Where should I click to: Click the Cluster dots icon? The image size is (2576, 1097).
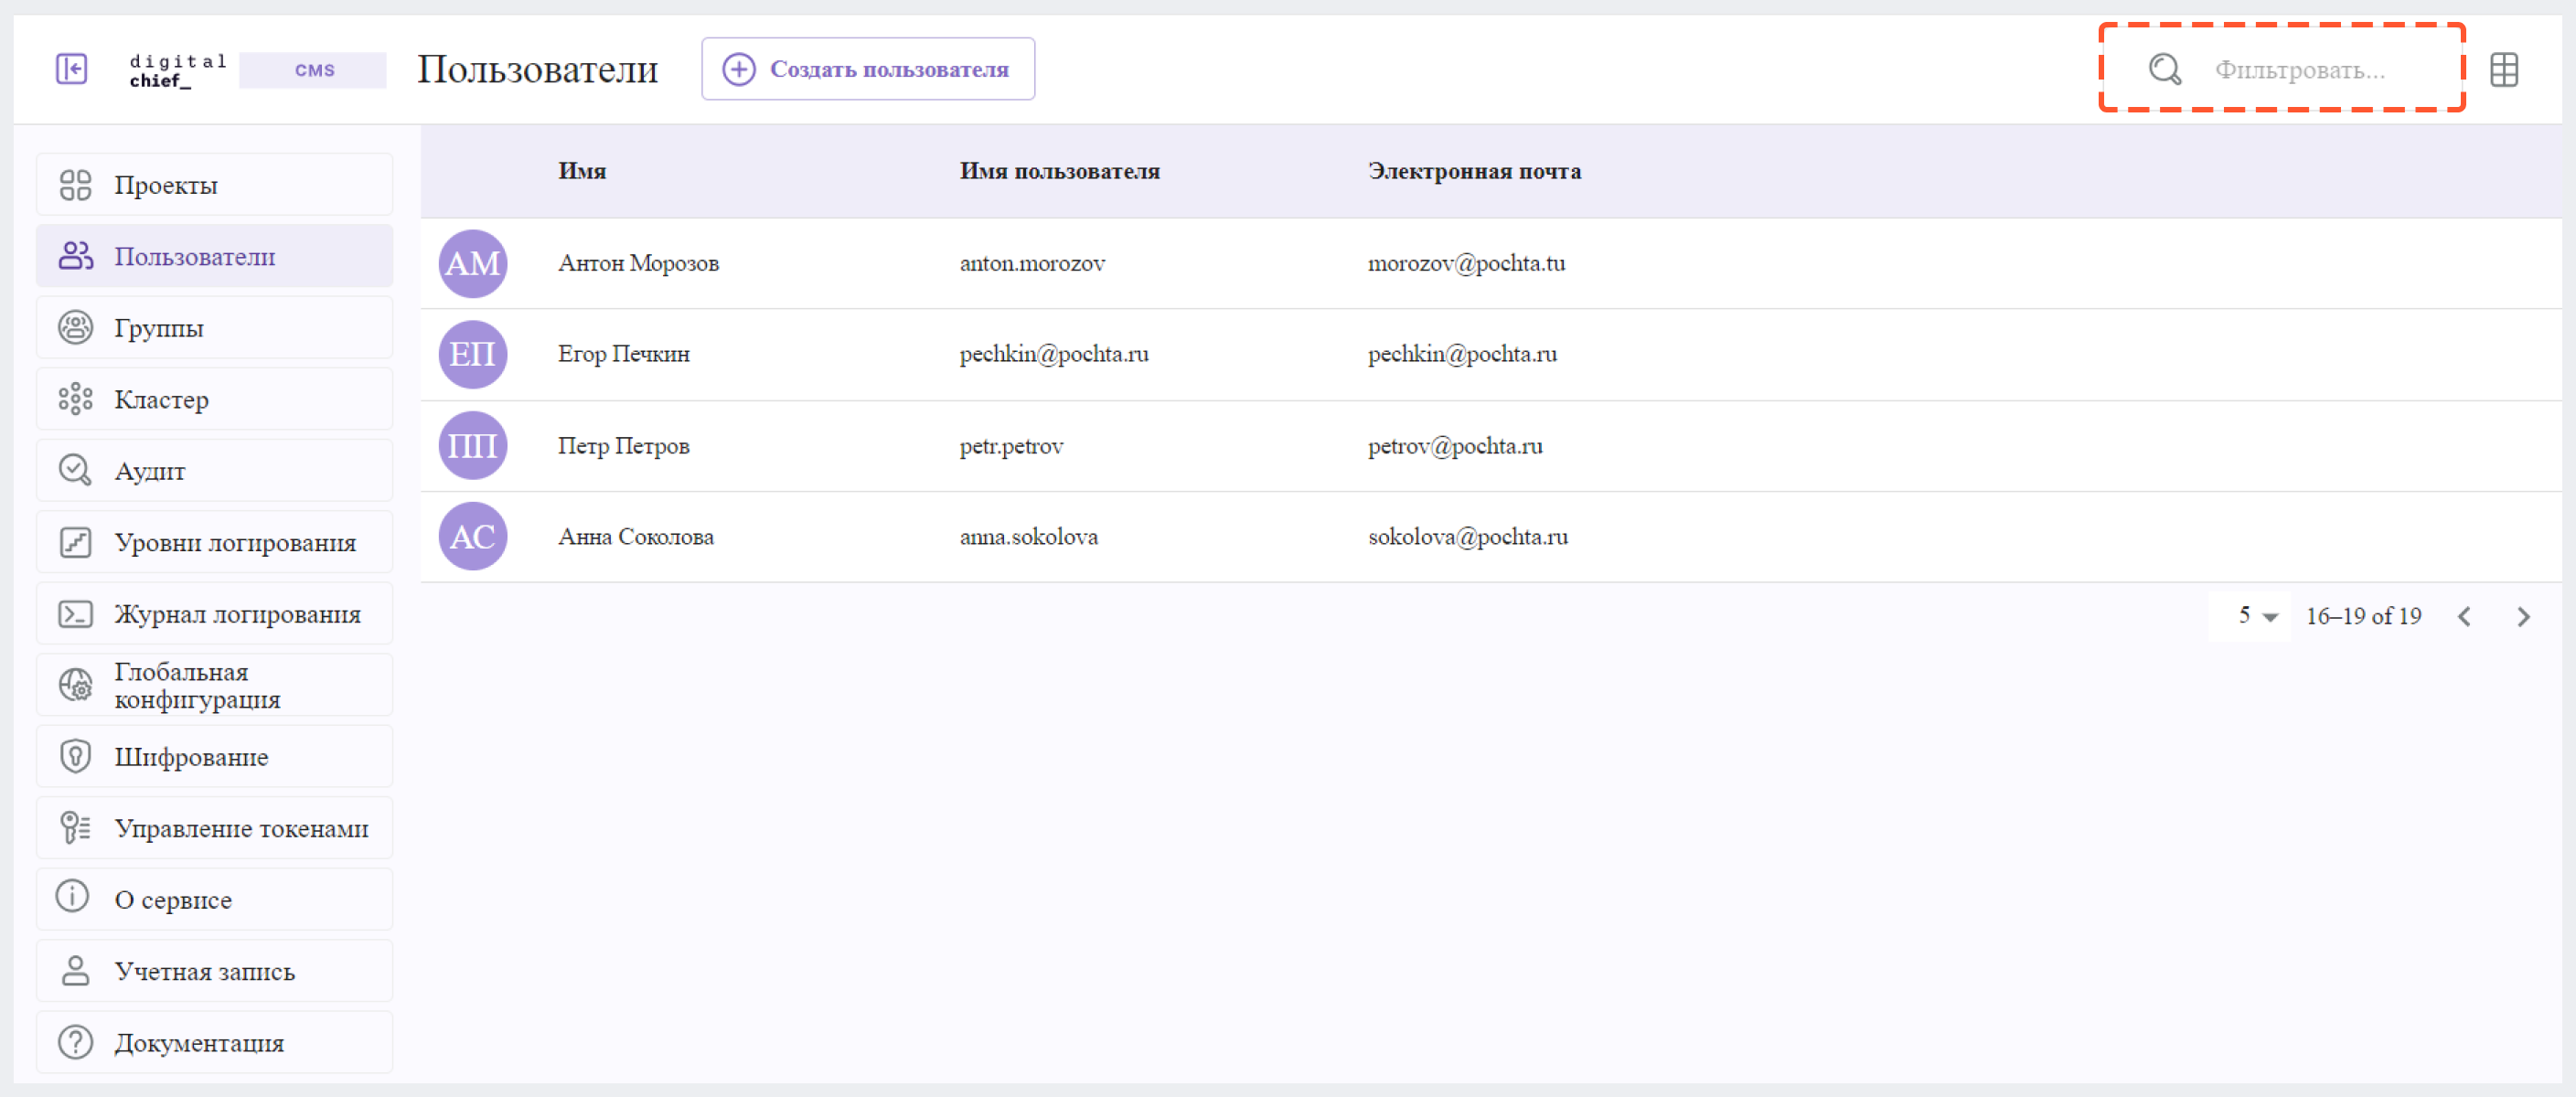[75, 399]
